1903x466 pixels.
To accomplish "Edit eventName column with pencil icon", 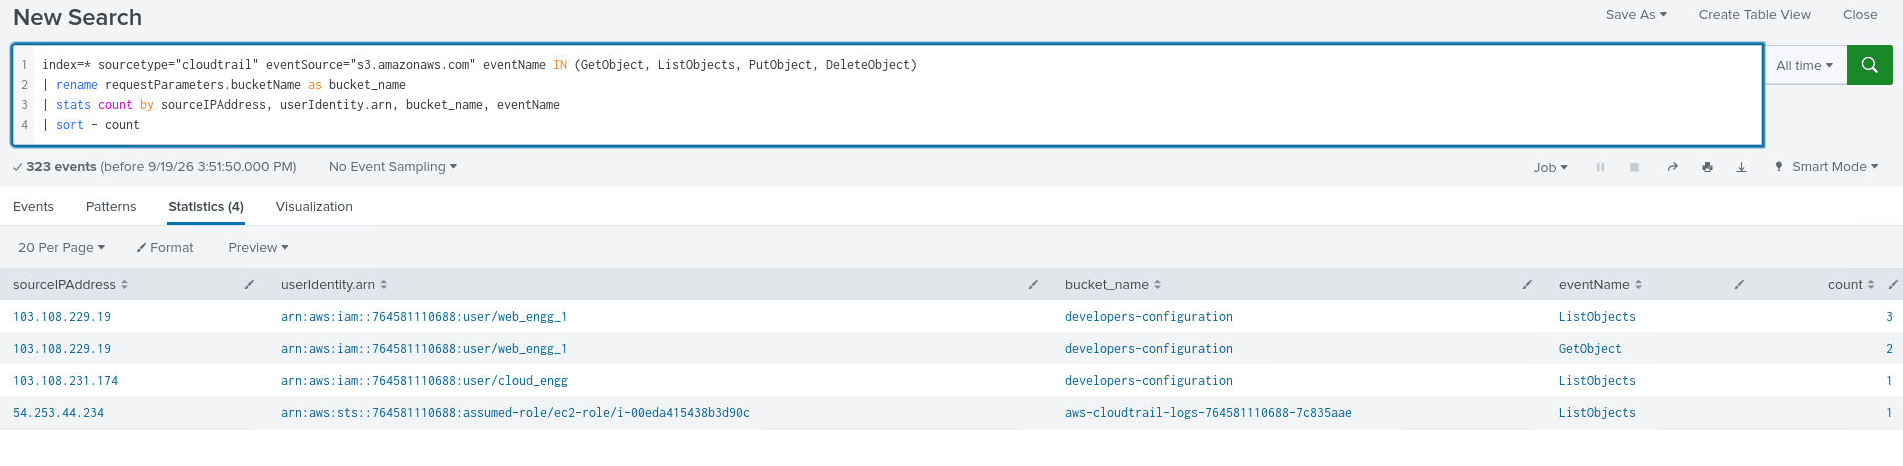I will click(x=1739, y=285).
